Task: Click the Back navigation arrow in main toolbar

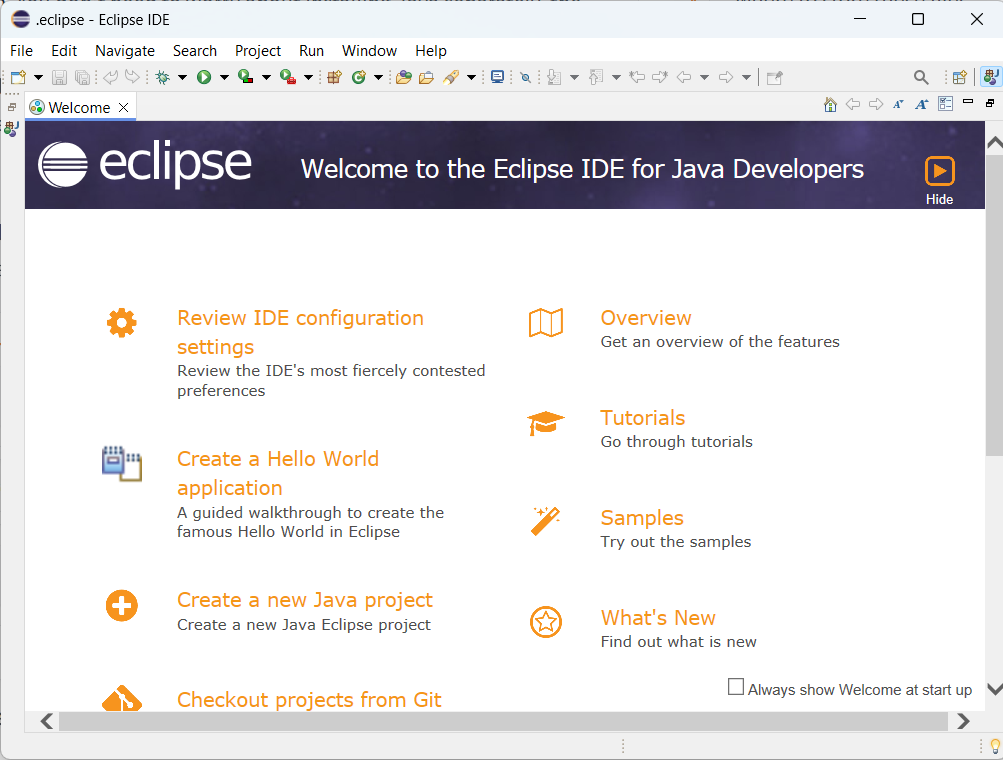Action: point(684,77)
